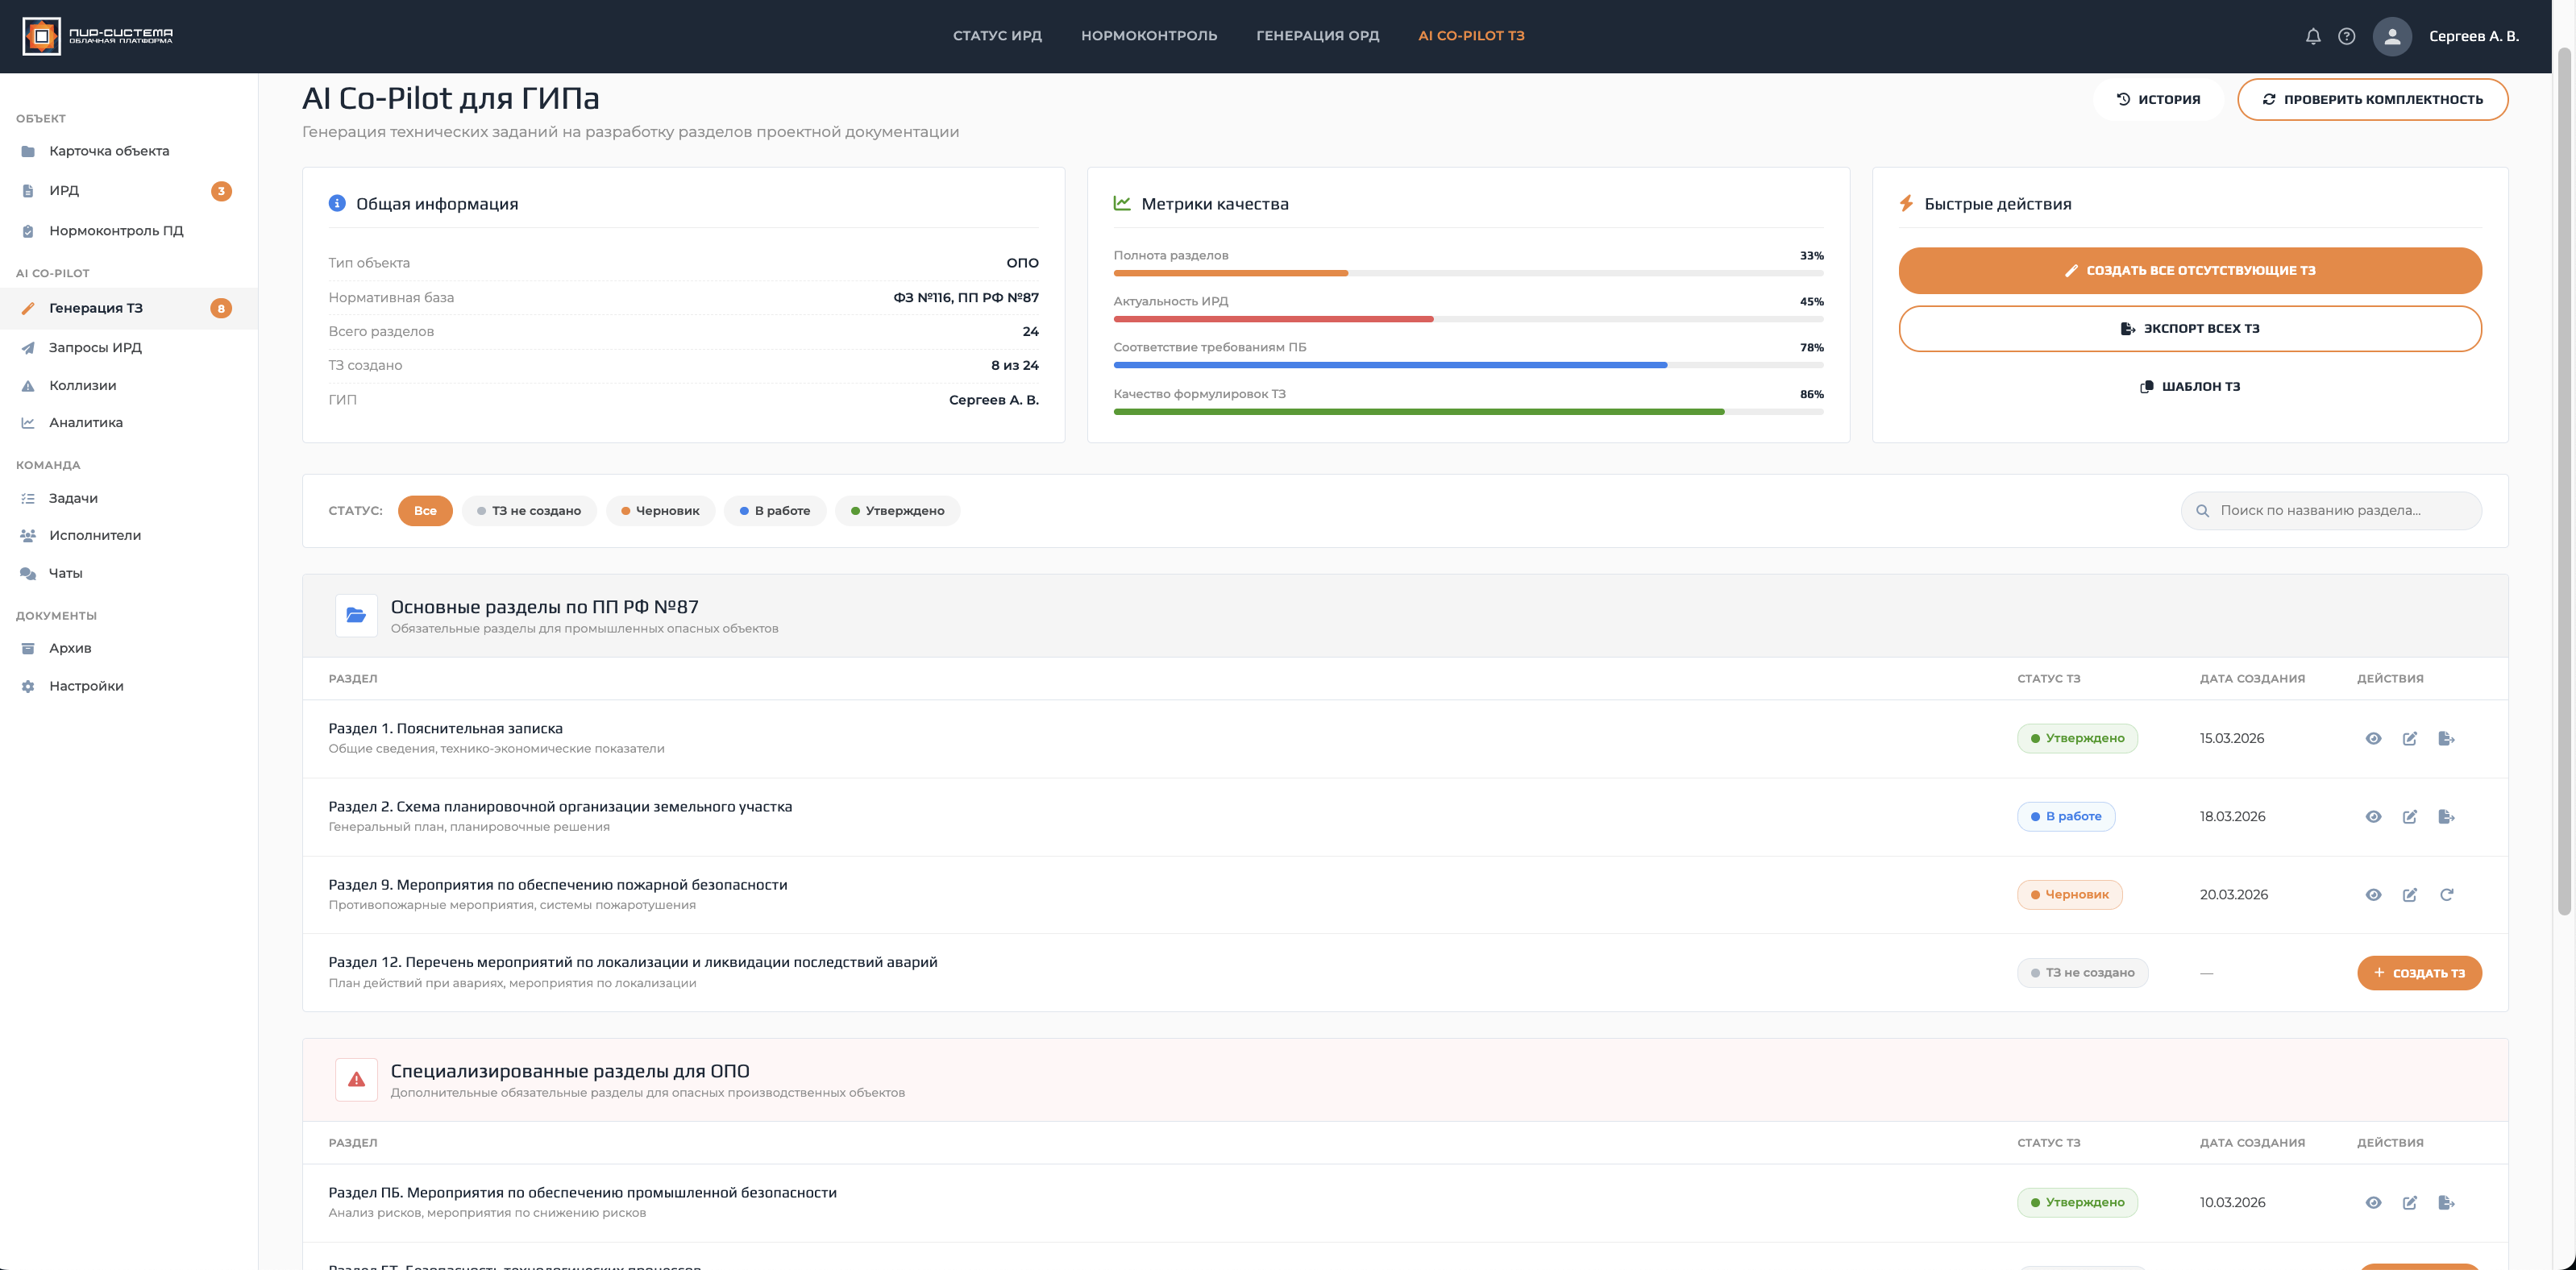2576x1270 pixels.
Task: Click the Качество формулировок ТЗ progress bar
Action: (1468, 411)
